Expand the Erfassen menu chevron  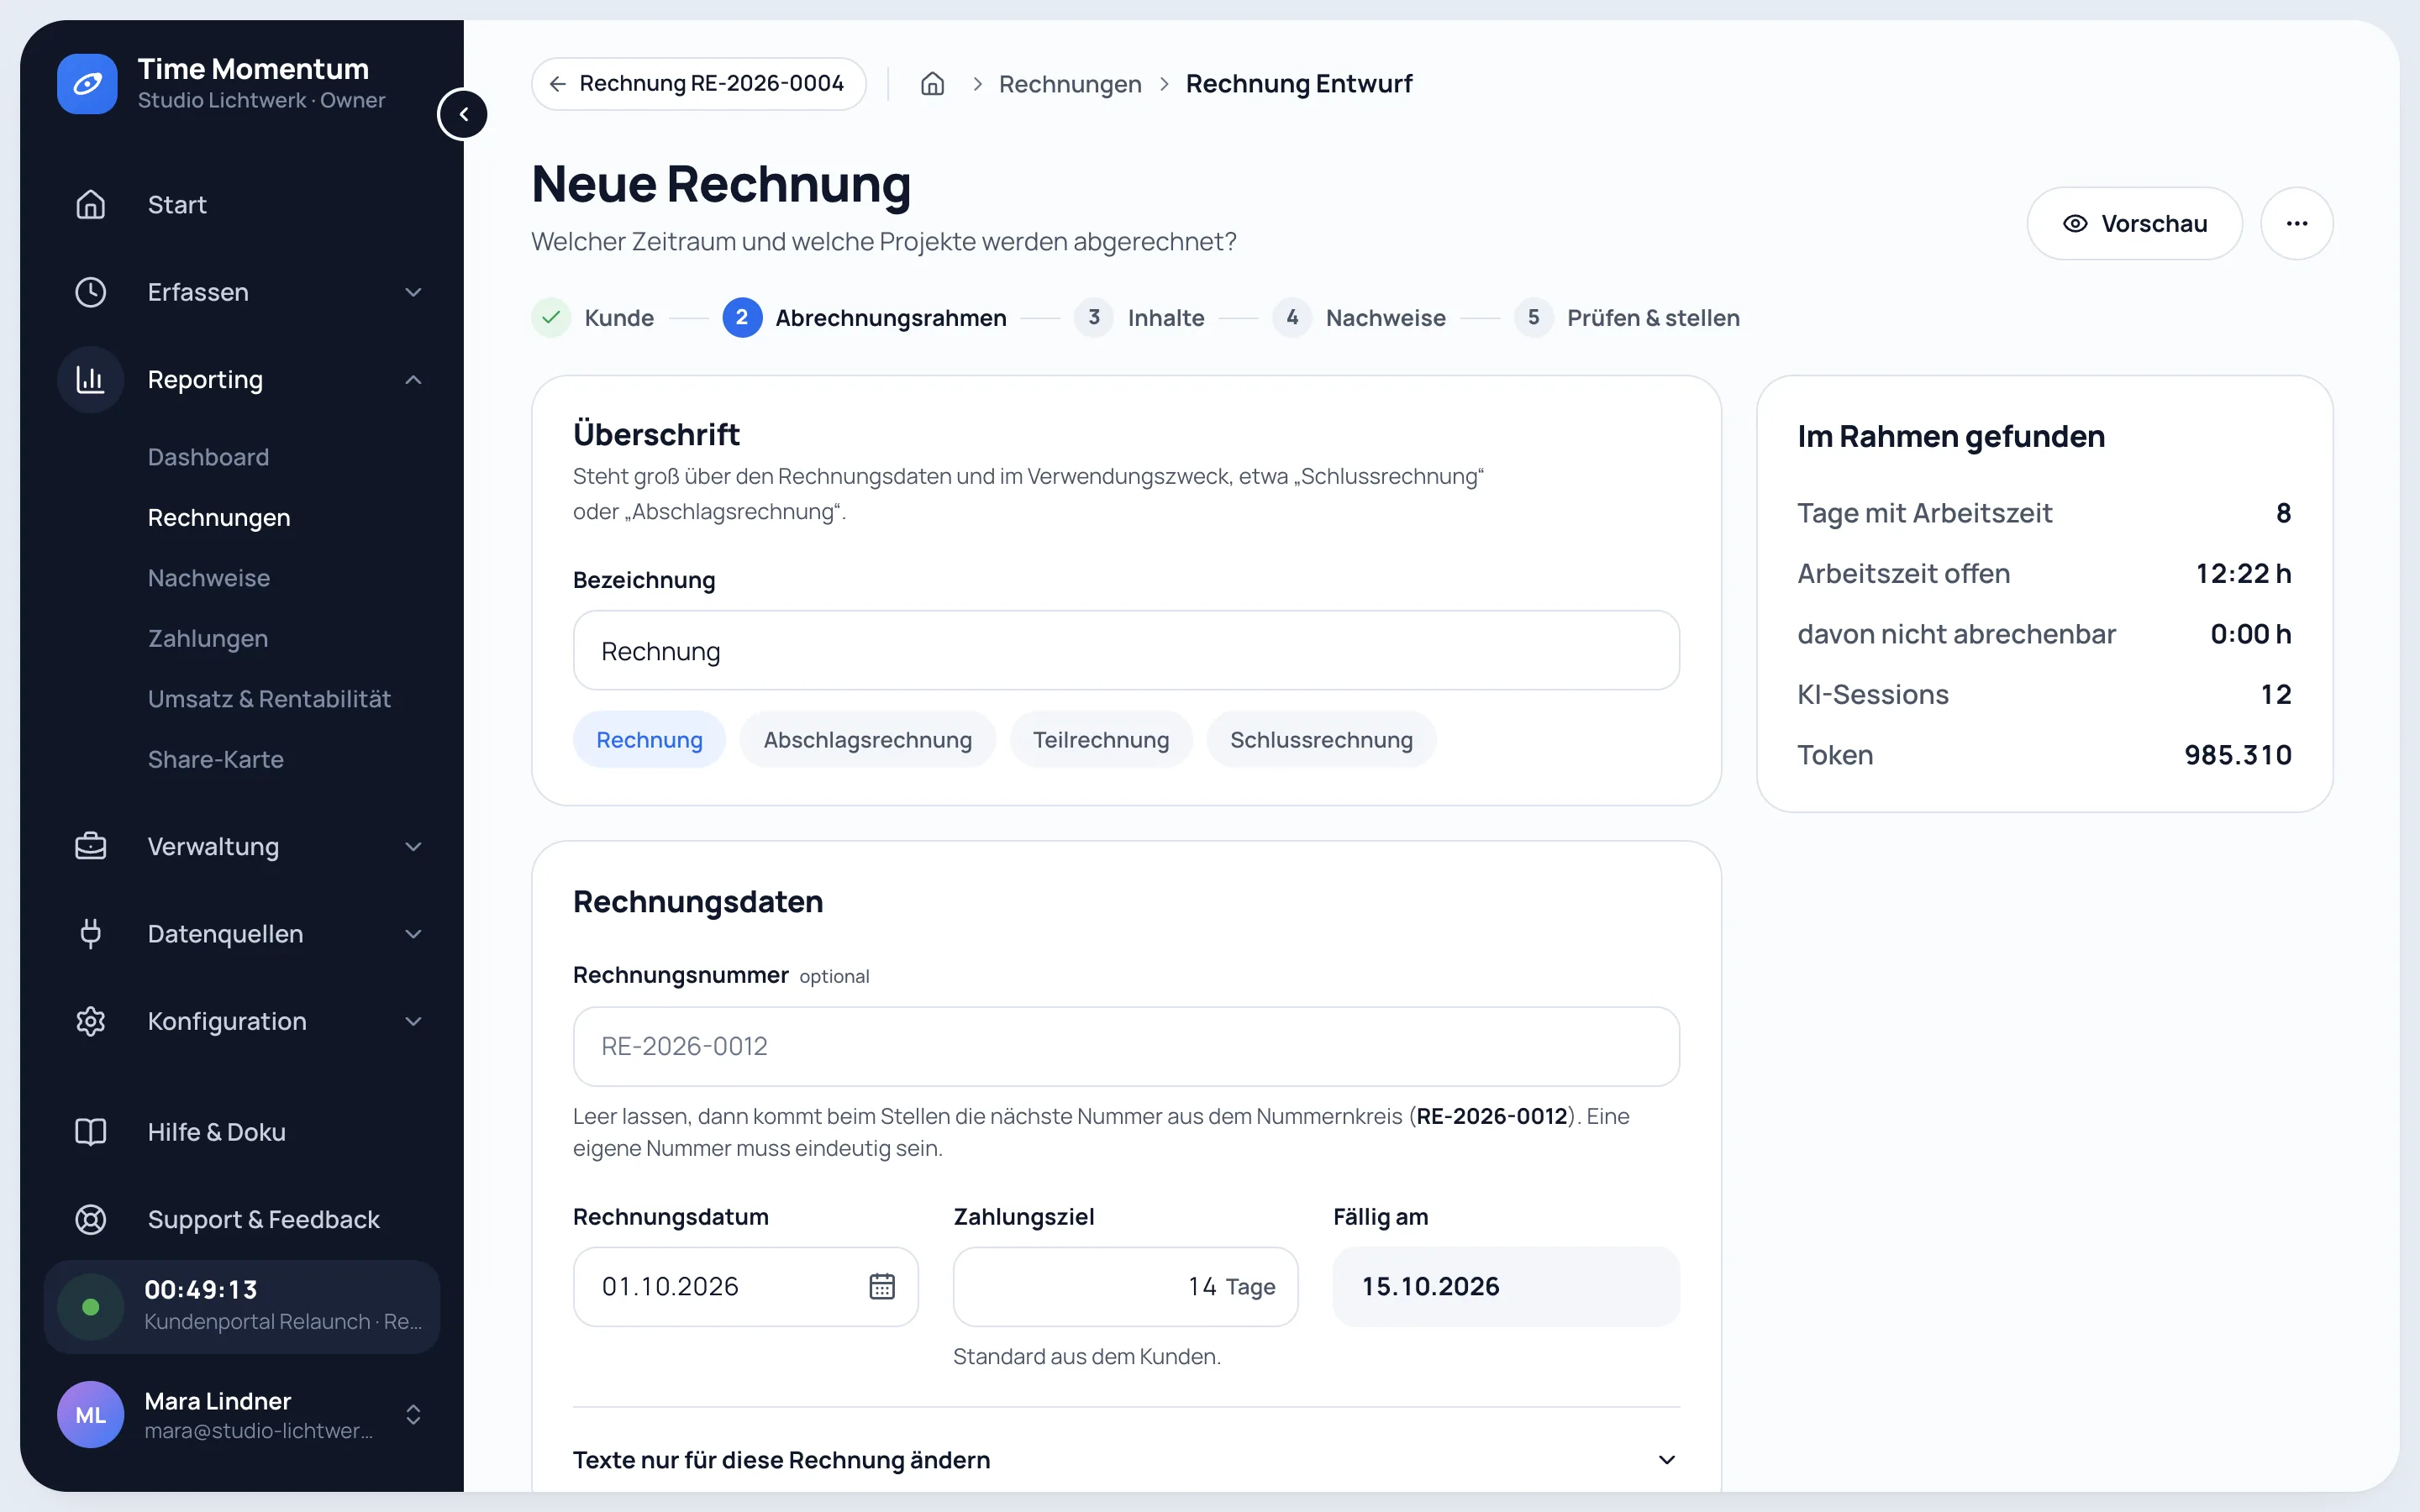tap(413, 292)
